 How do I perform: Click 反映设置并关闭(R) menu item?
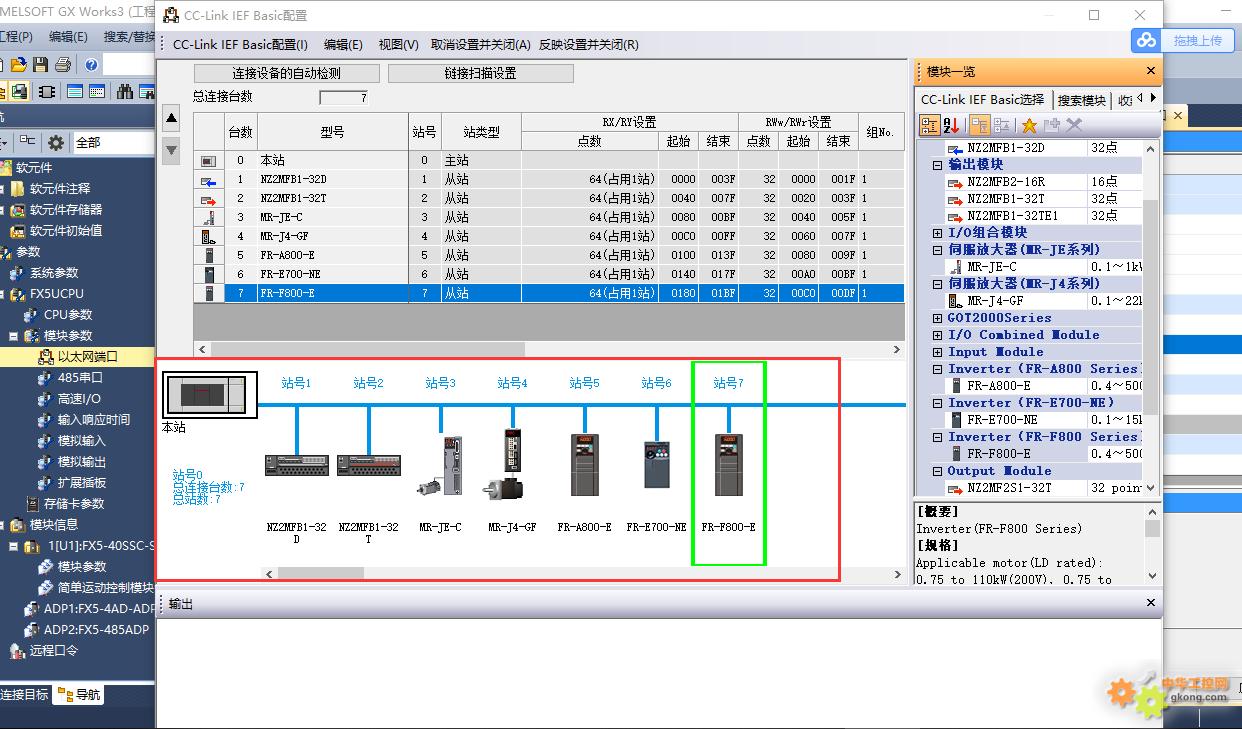tap(588, 45)
